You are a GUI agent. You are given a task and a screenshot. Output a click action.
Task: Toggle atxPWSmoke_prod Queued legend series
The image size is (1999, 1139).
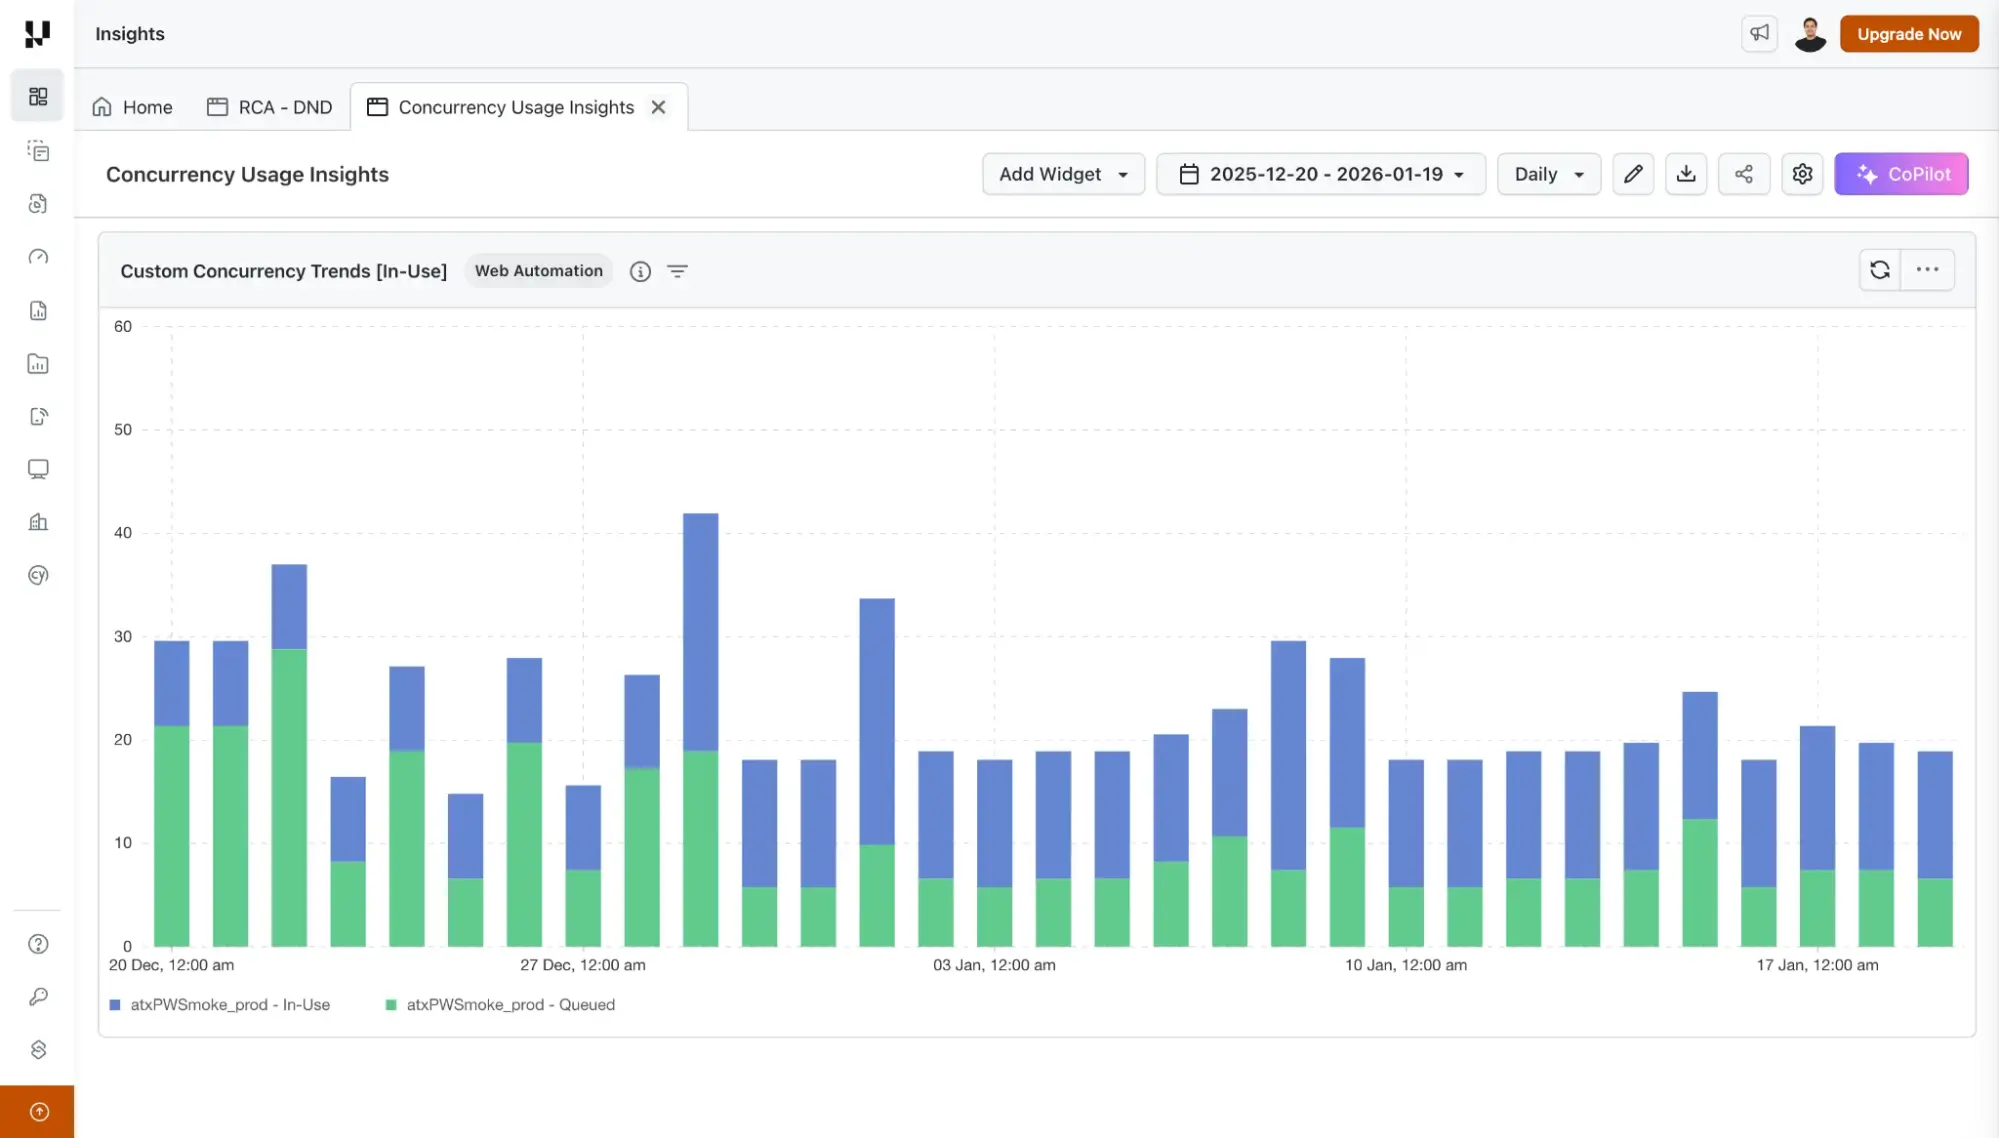click(500, 1004)
